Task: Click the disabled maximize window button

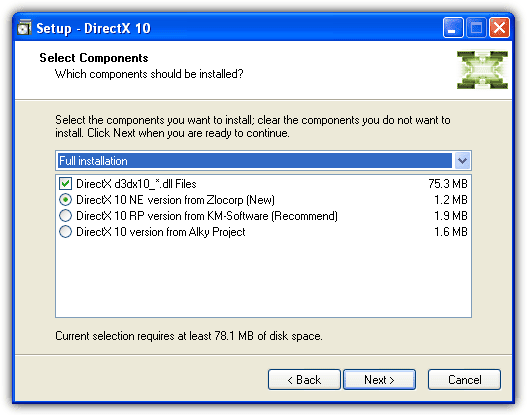Action: 476,28
